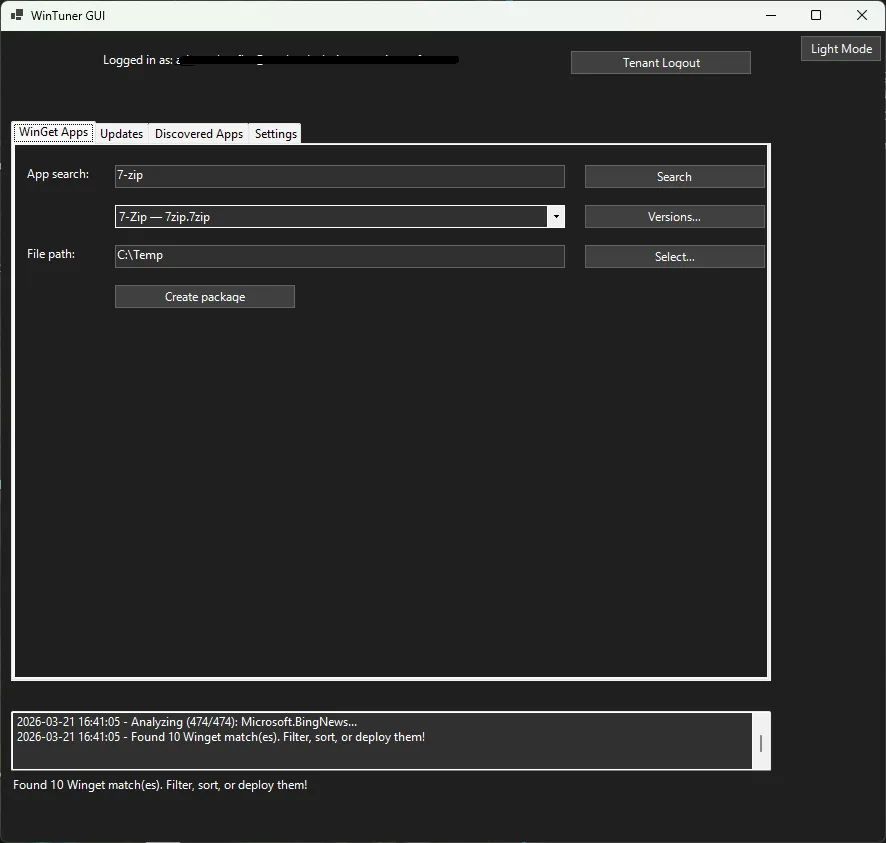This screenshot has height=843, width=886.
Task: Click the Create package button
Action: coord(205,297)
